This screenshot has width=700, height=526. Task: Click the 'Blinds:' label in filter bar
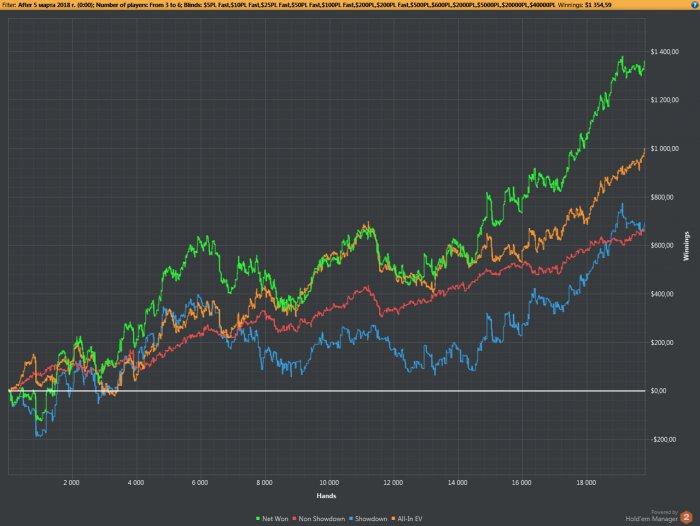click(192, 5)
